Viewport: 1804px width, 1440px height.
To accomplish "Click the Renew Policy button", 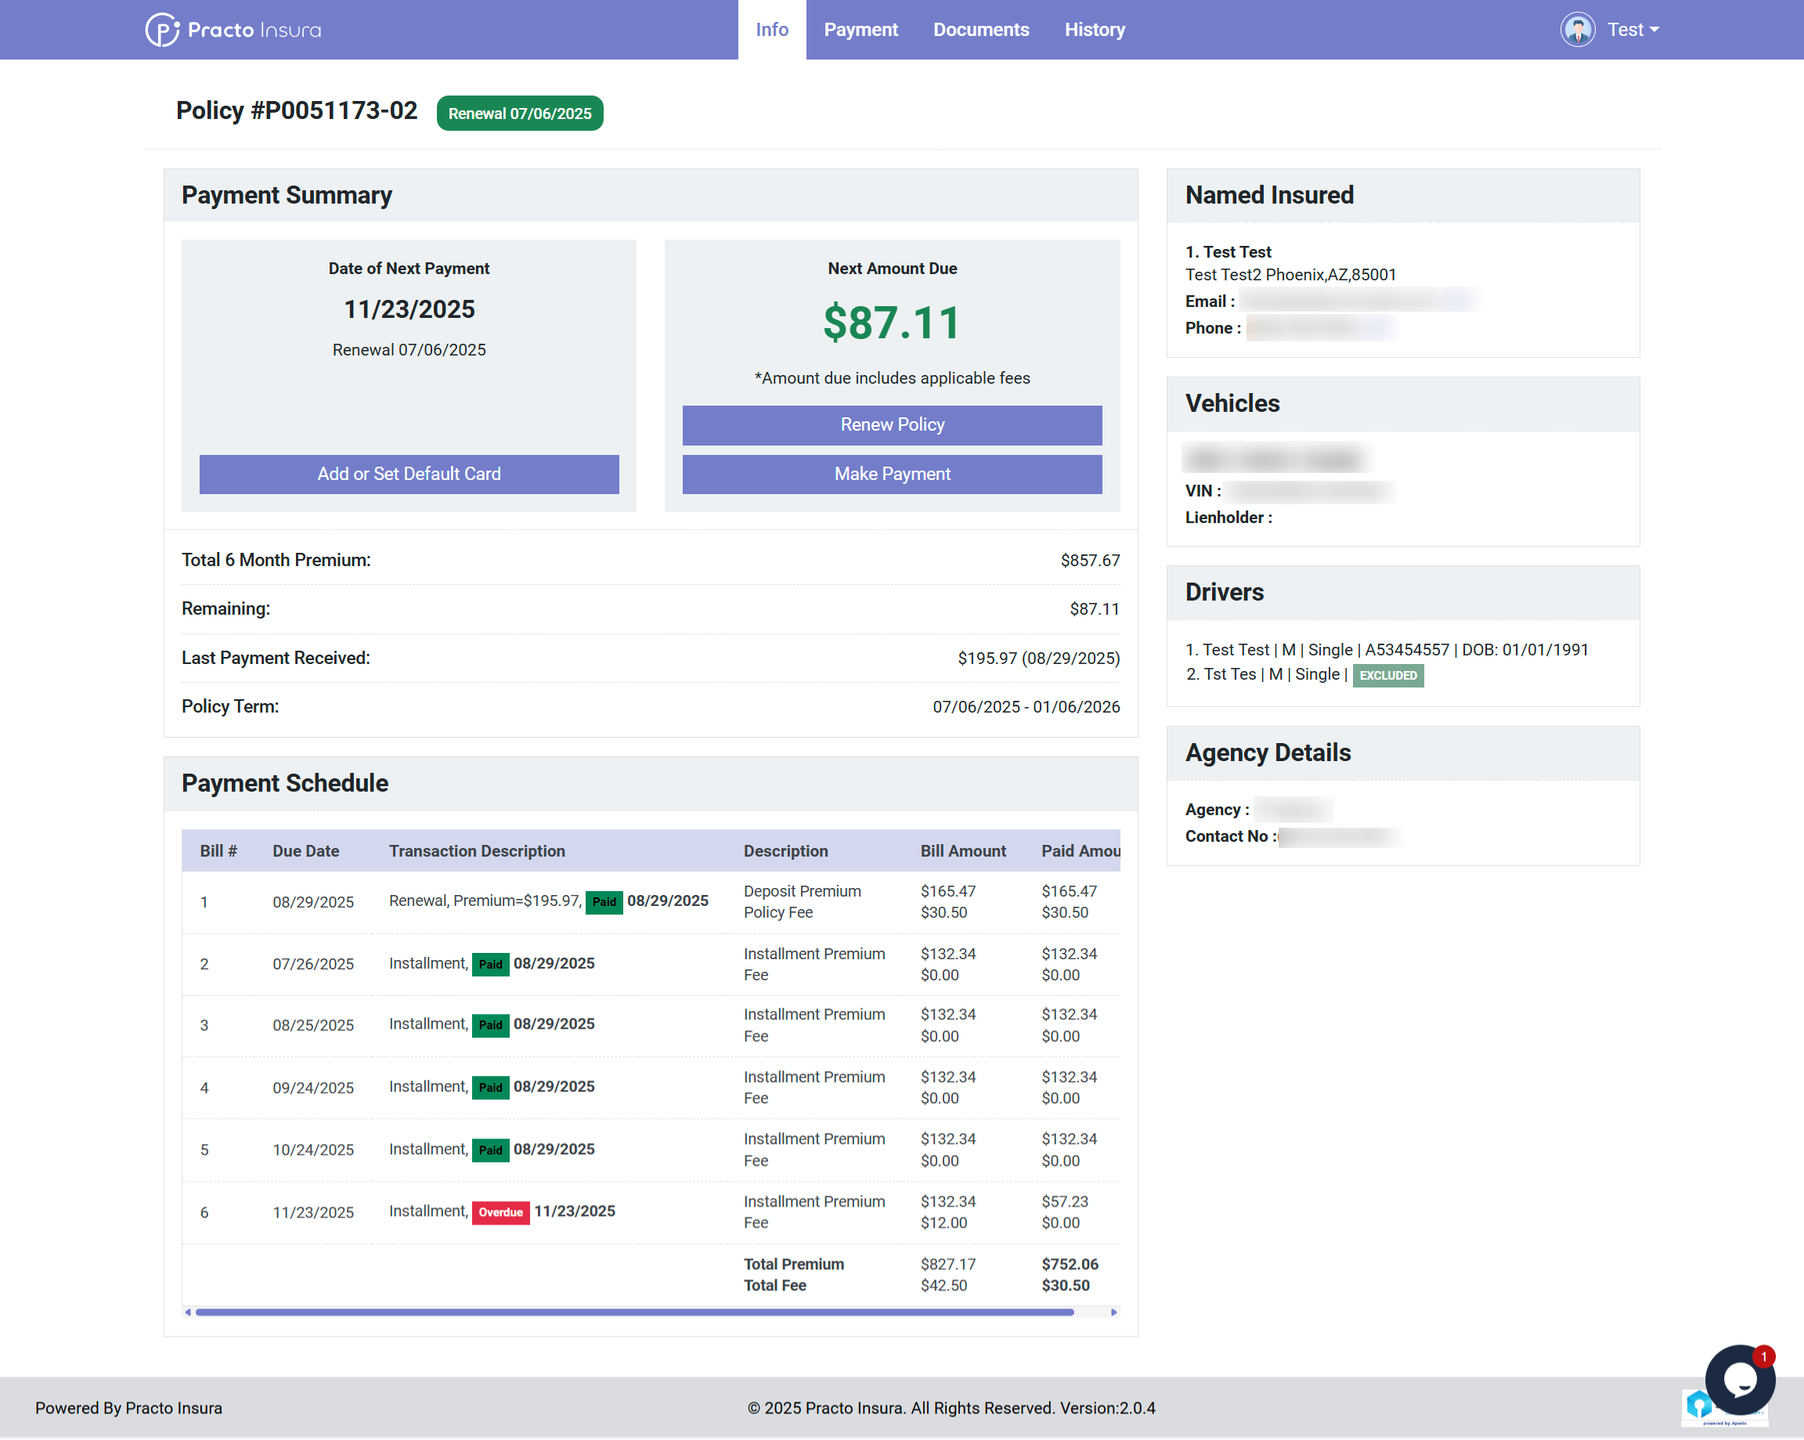I will [x=892, y=425].
